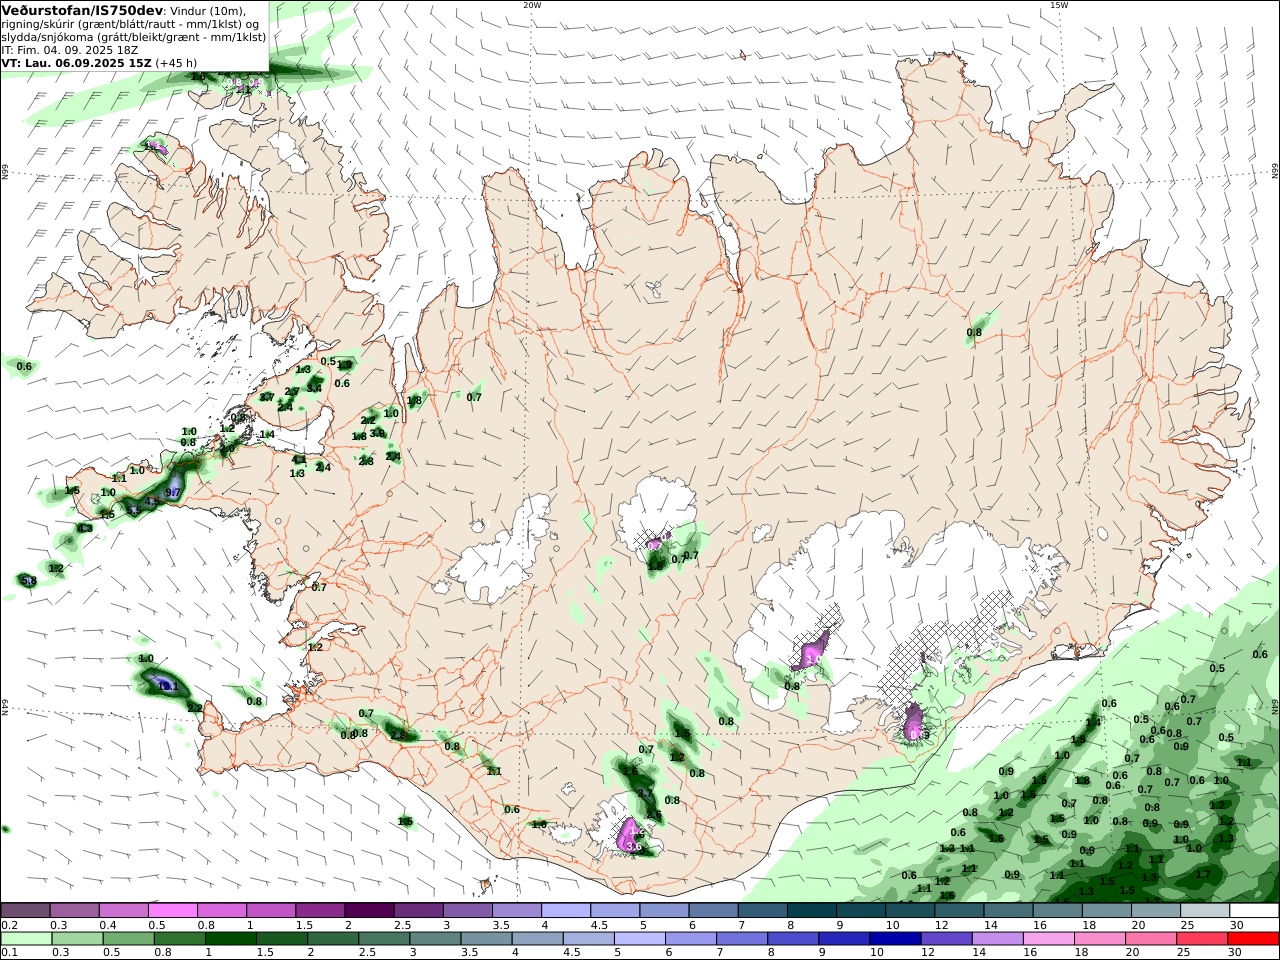This screenshot has width=1280, height=960.
Task: Click the 30 label on the rain scale
Action: coord(1236,953)
